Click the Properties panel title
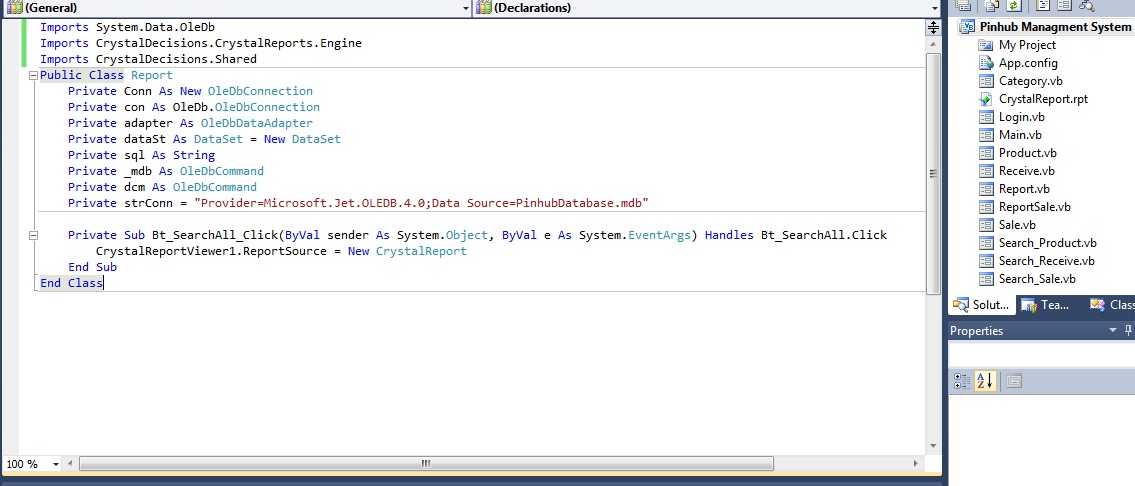Screen dimensions: 1135x486 coord(976,331)
